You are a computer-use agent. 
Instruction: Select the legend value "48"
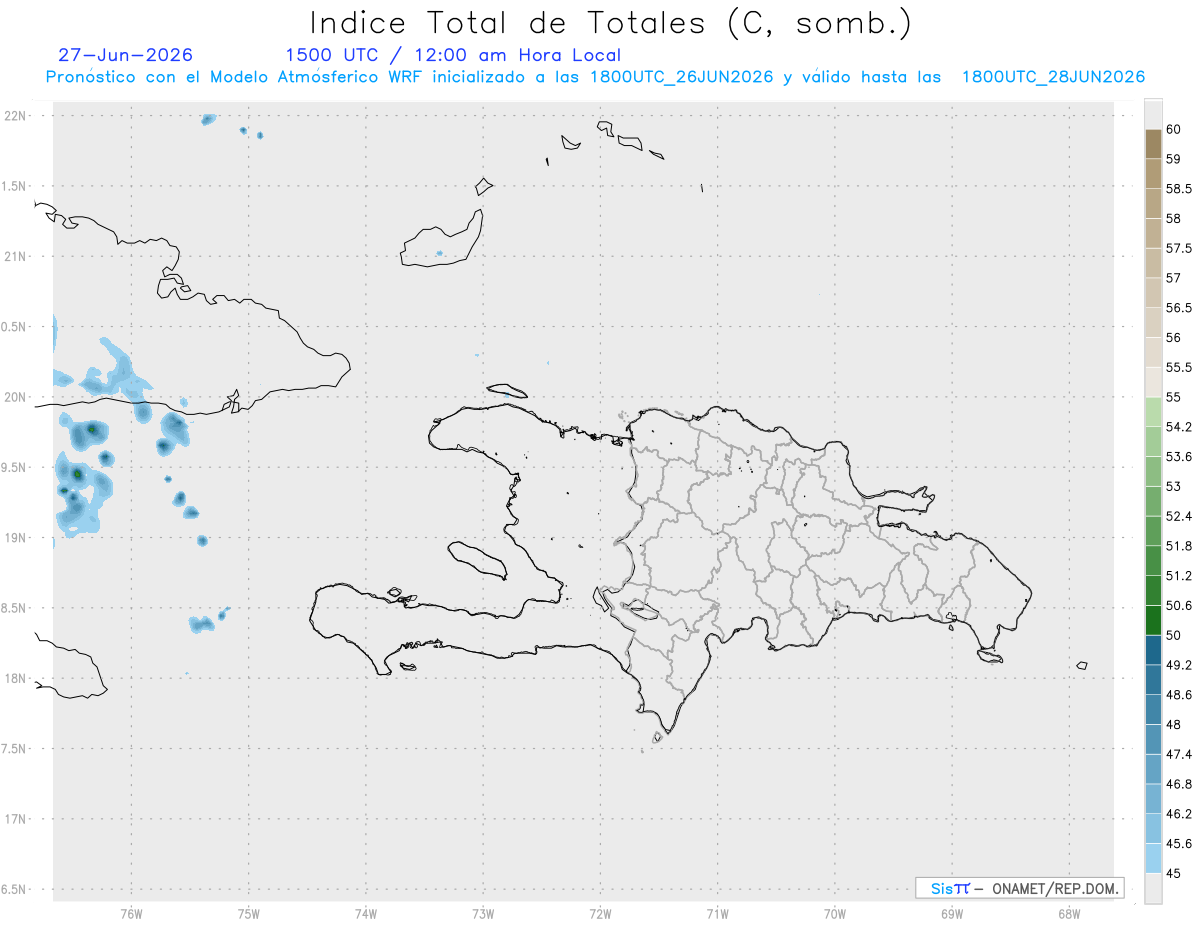click(x=1174, y=724)
